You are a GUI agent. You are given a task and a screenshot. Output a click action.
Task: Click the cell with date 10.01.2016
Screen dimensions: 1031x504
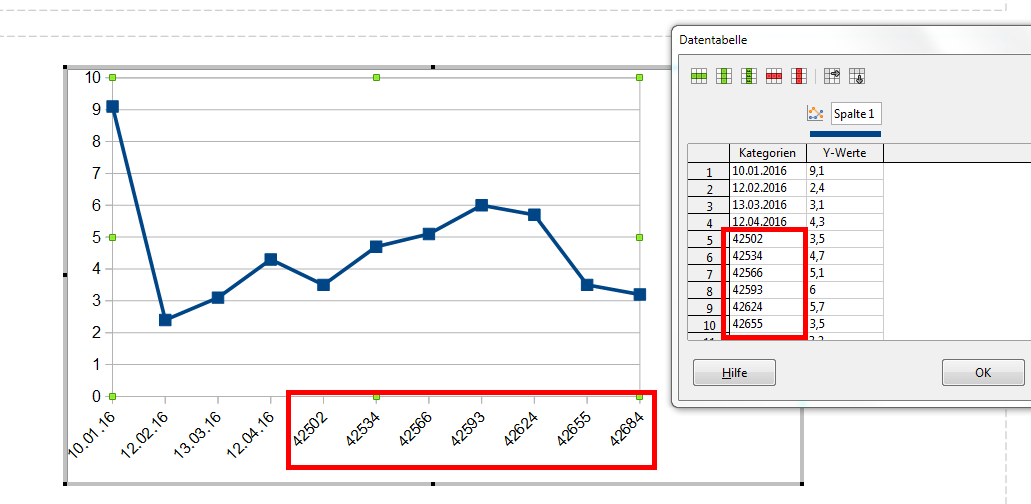click(x=767, y=172)
